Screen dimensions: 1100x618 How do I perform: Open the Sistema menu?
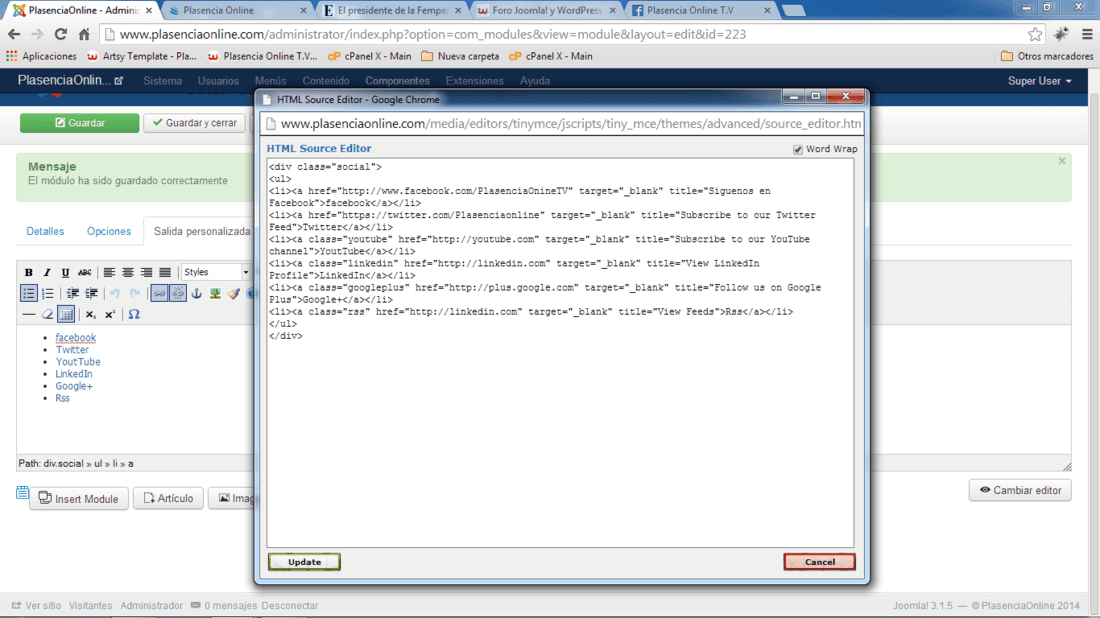point(163,81)
